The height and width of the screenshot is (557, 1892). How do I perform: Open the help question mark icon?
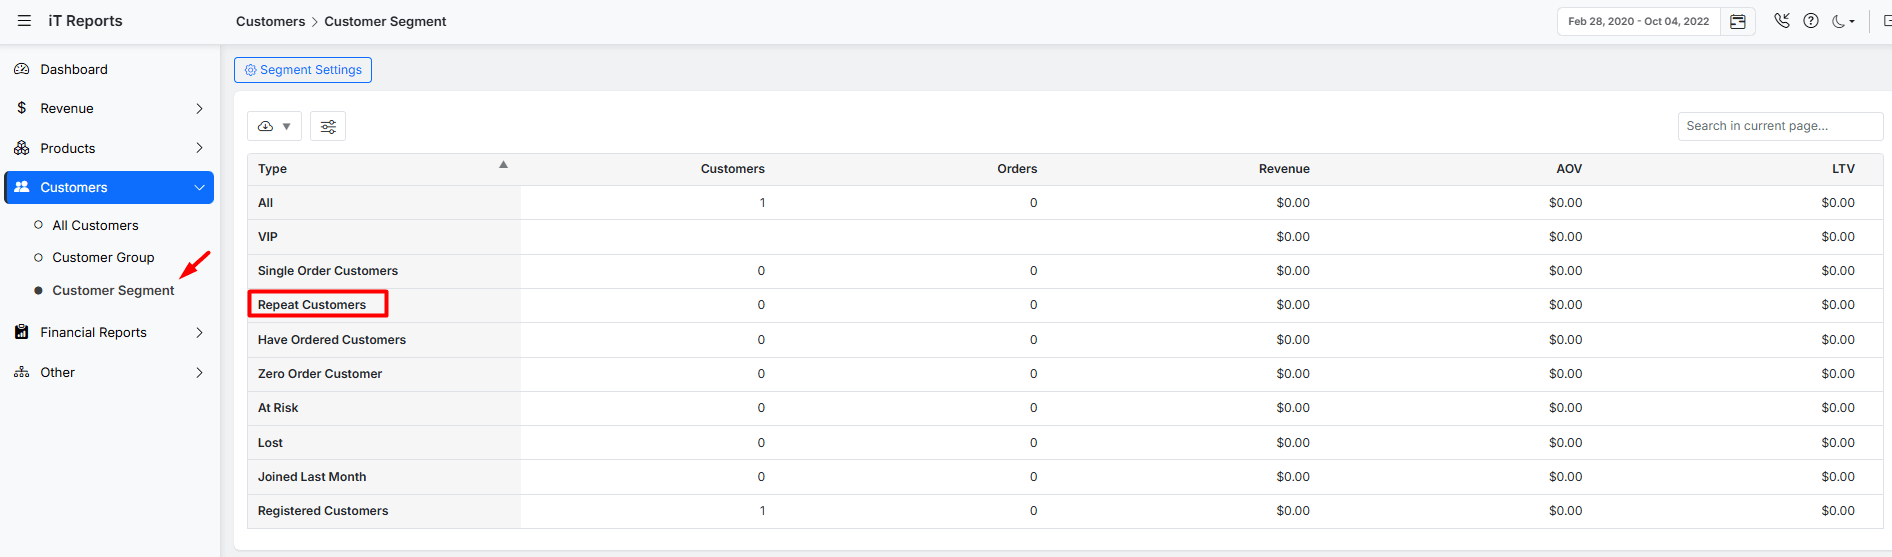tap(1811, 21)
